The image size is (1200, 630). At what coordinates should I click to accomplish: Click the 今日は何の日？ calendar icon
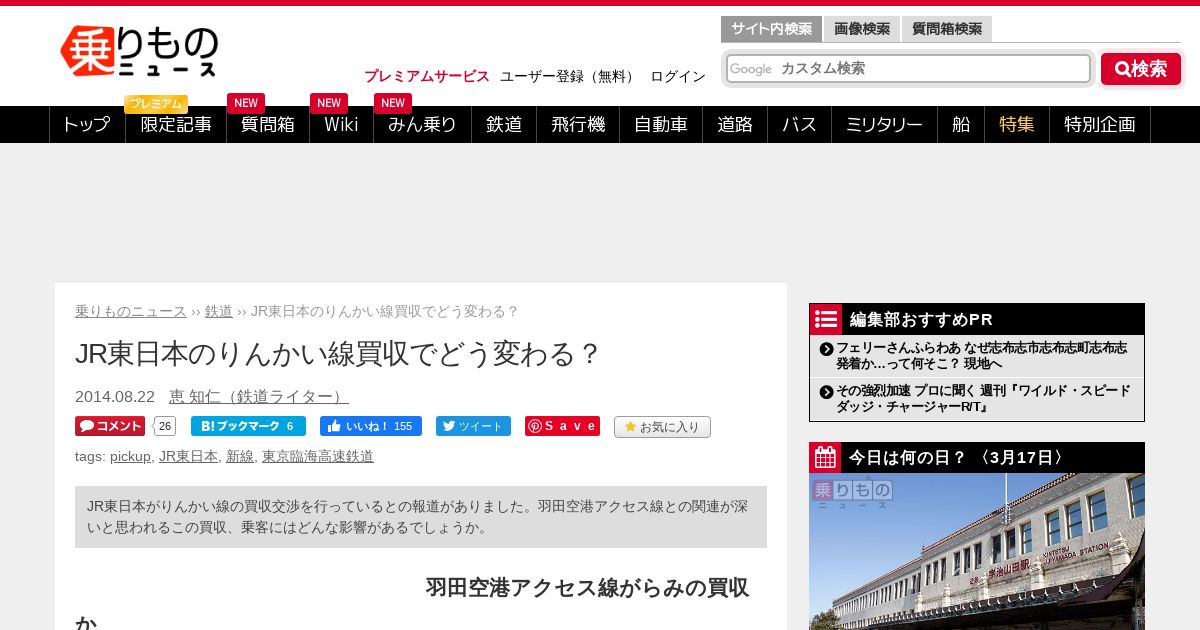click(826, 458)
